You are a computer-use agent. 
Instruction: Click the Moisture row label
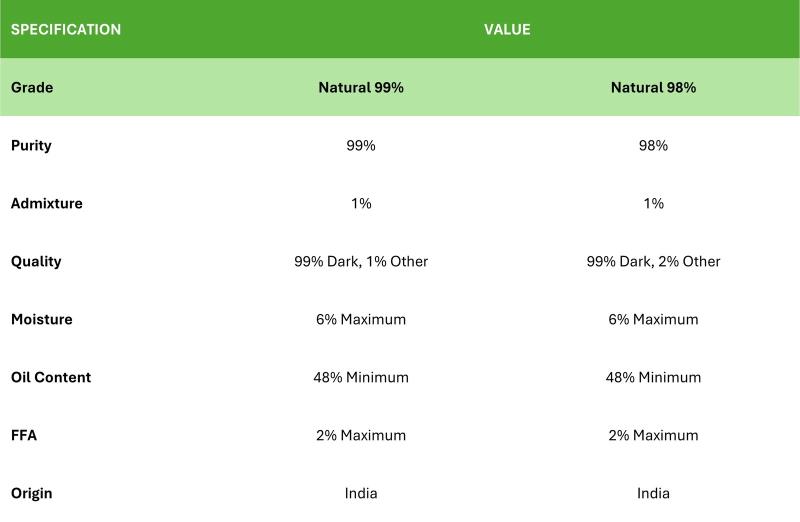click(x=41, y=319)
